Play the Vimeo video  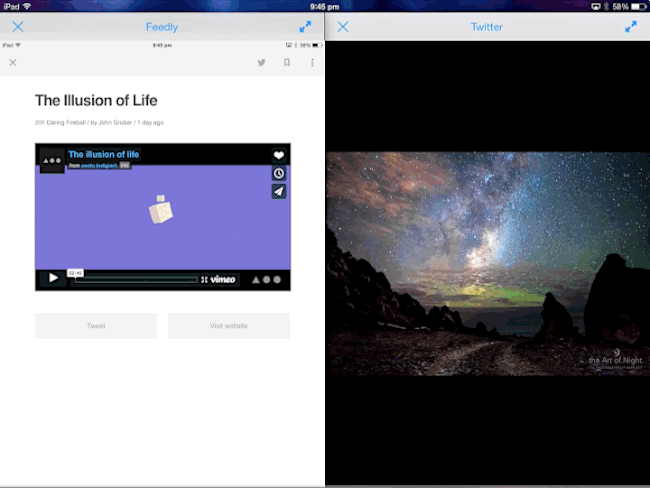(x=52, y=278)
